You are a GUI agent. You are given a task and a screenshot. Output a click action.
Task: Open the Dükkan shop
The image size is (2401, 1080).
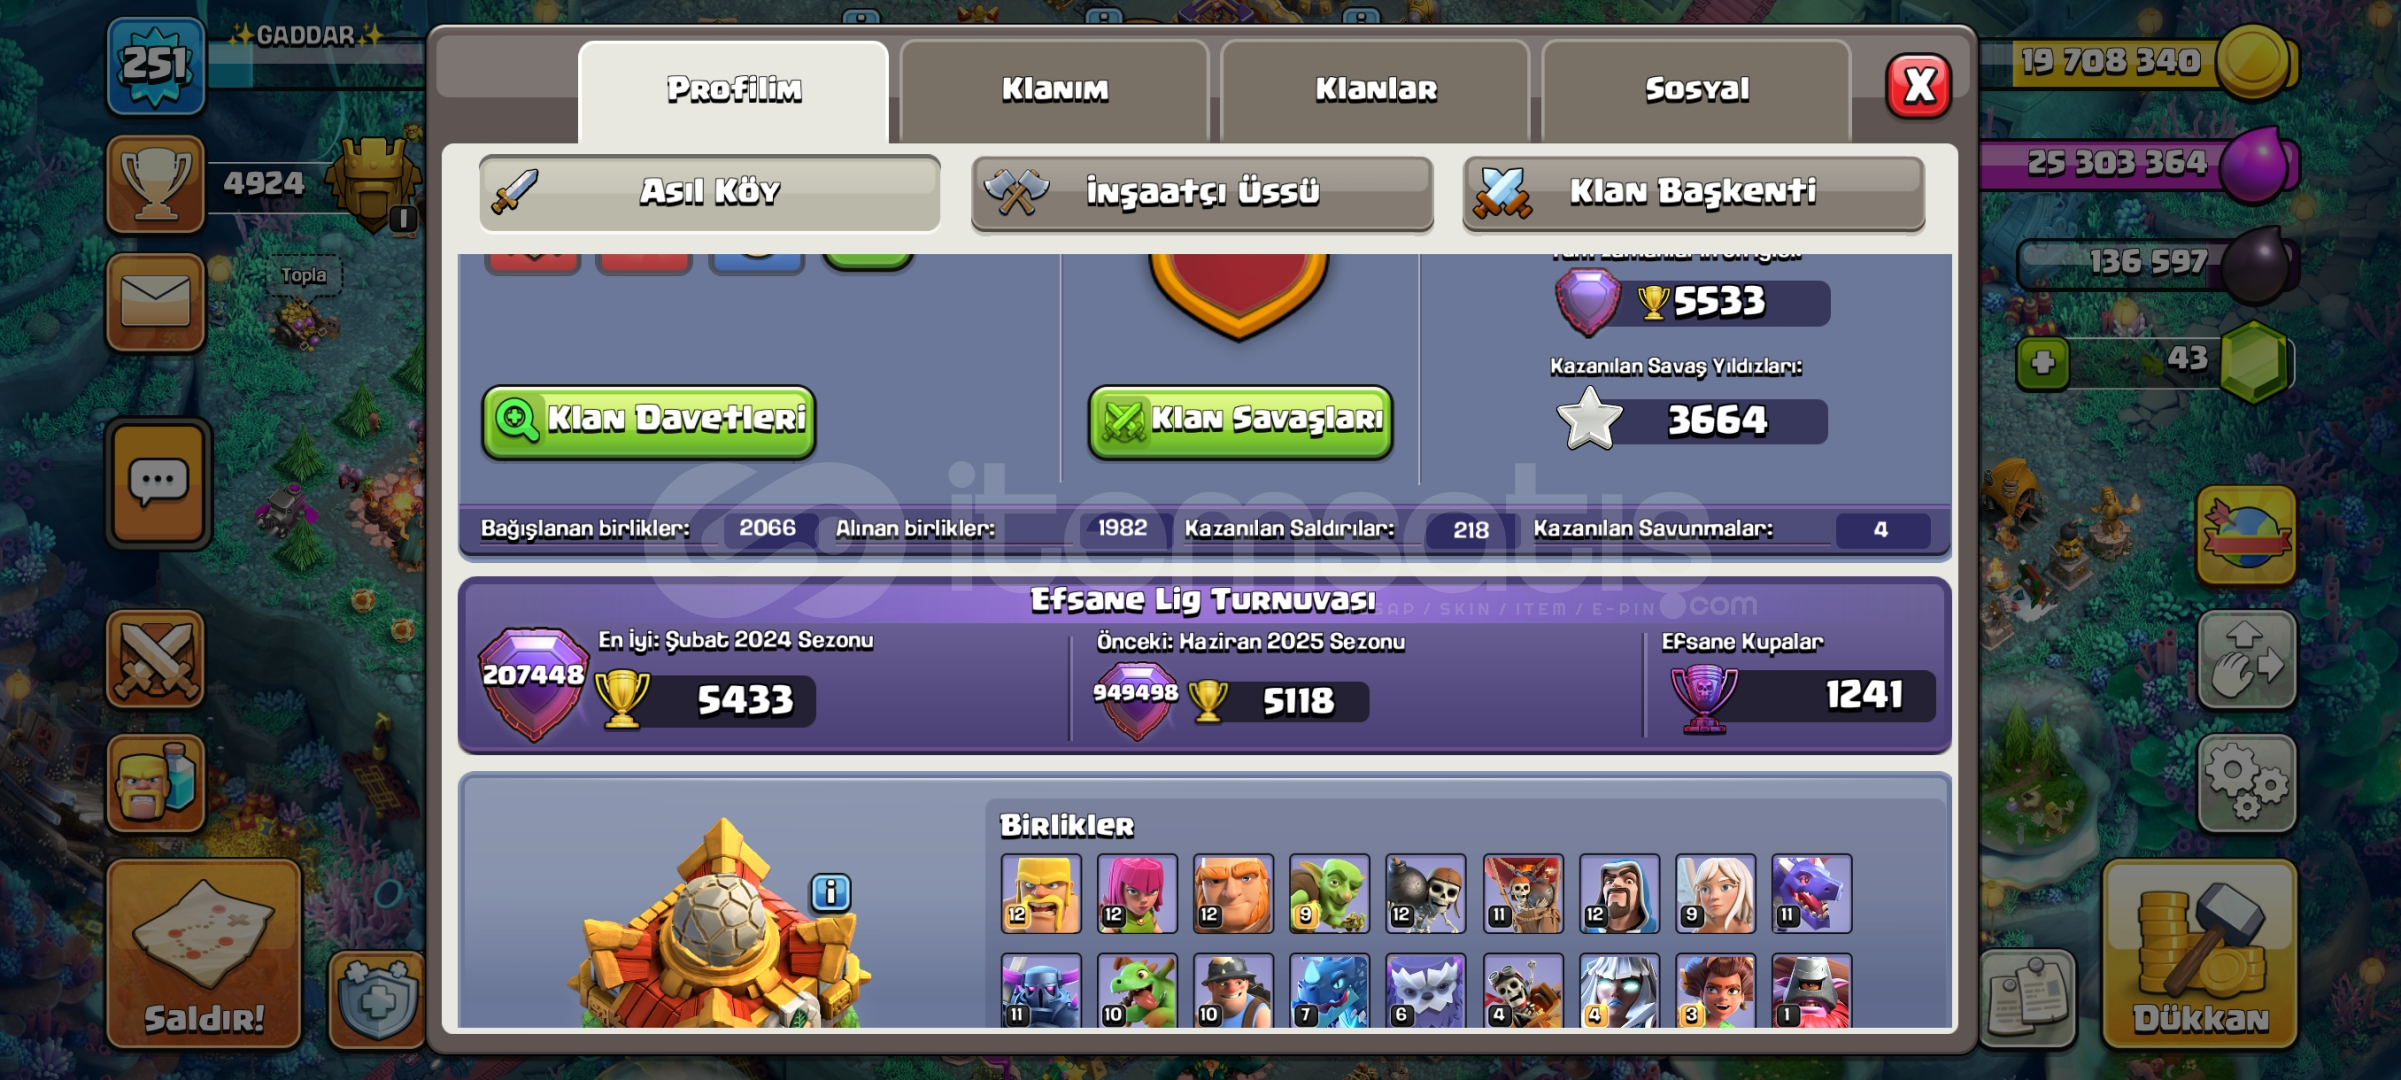click(2200, 953)
